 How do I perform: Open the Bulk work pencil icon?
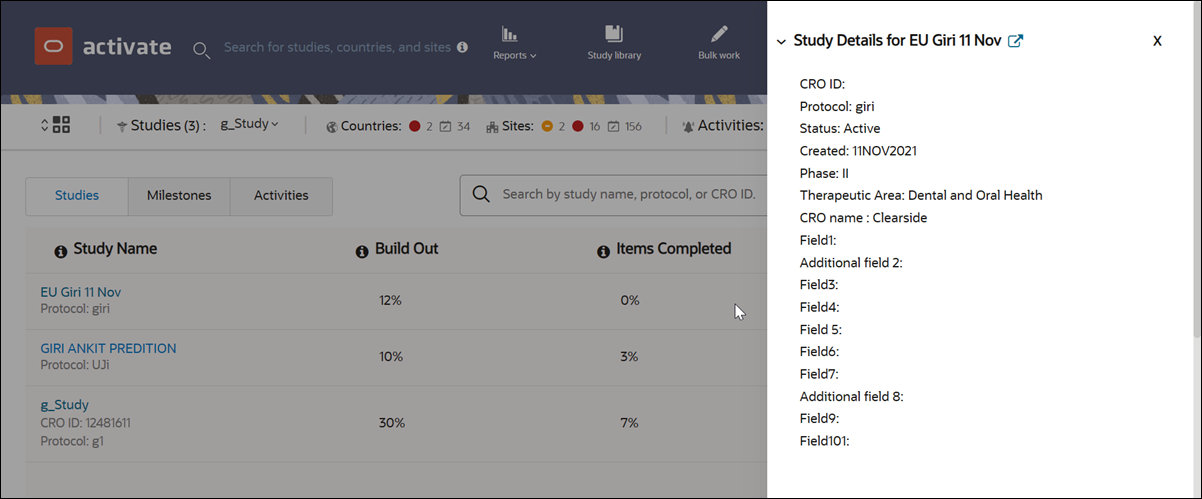(x=719, y=34)
